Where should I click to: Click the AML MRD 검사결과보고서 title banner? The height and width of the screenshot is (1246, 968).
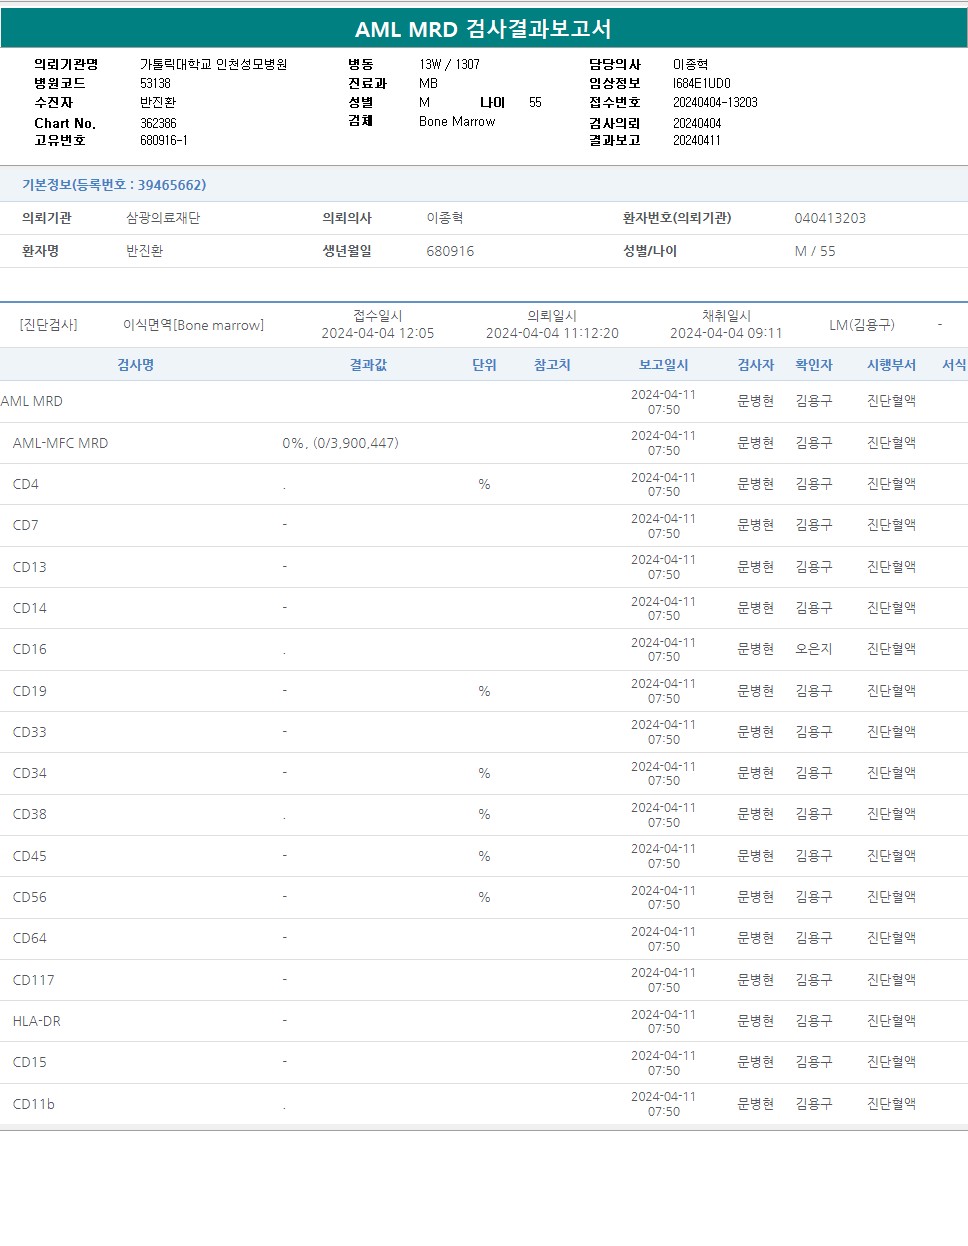click(x=483, y=29)
